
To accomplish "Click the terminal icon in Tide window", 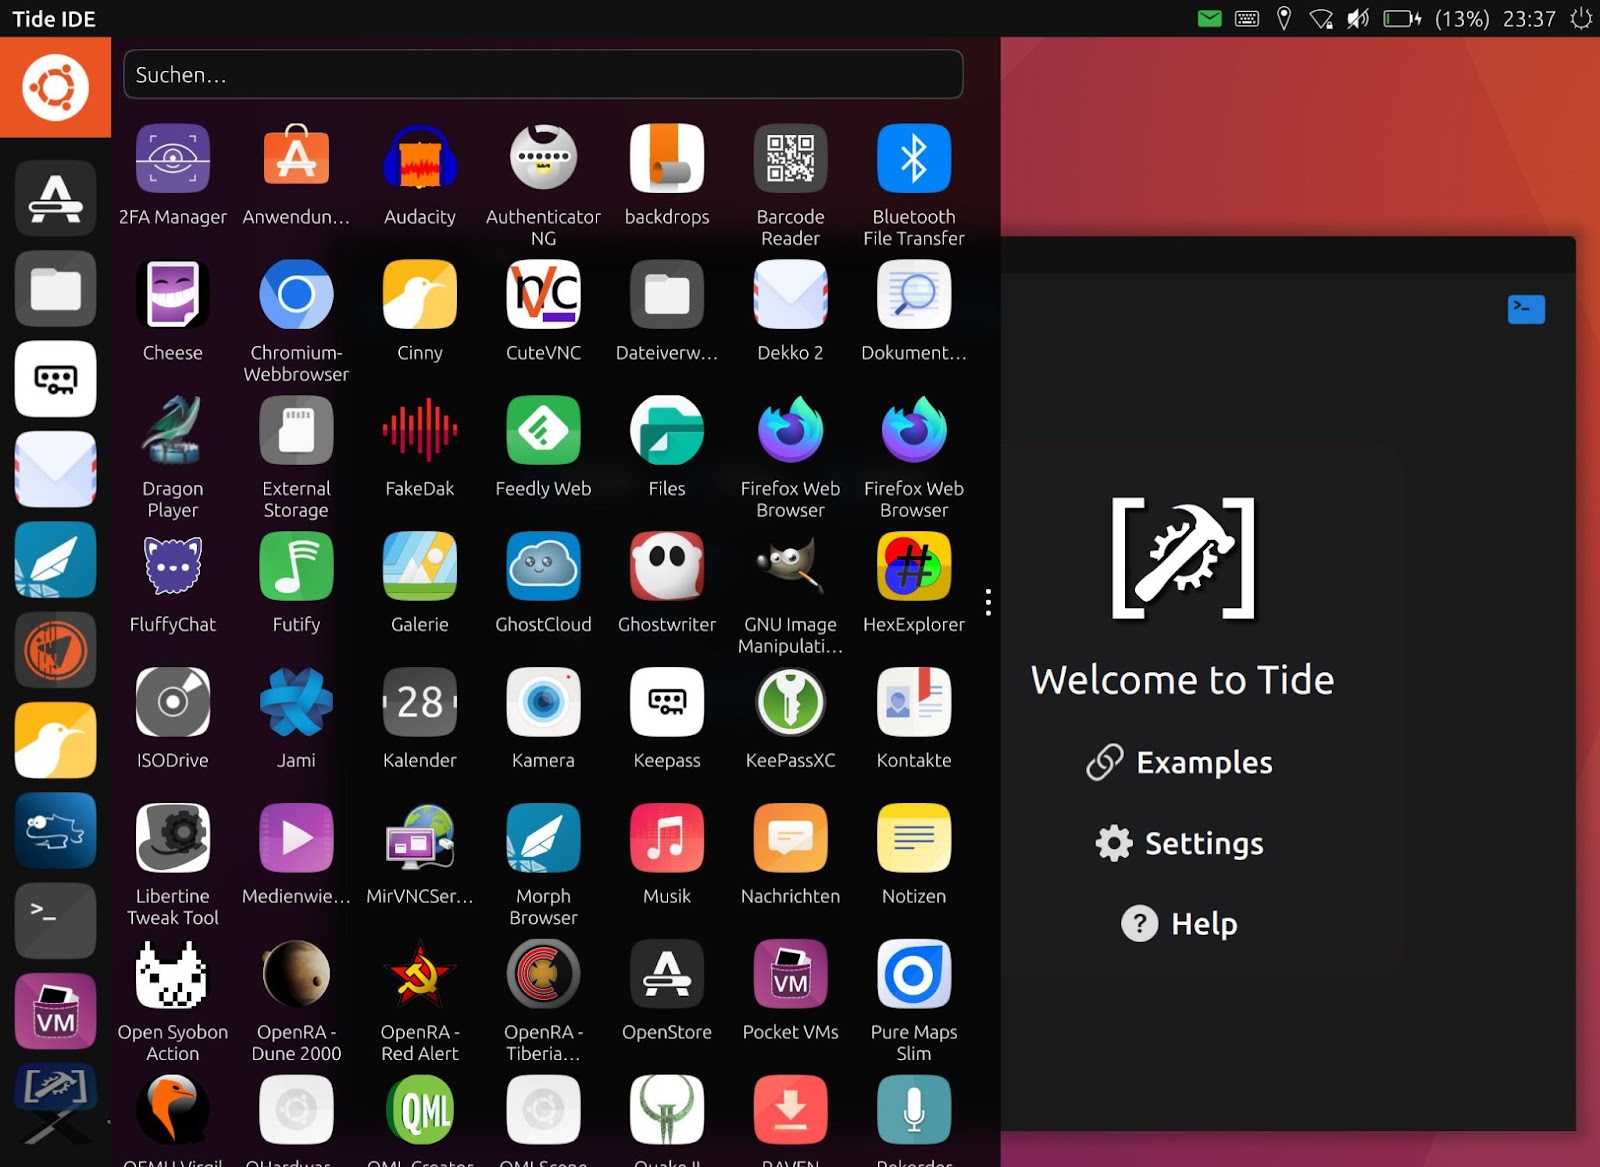I will pyautogui.click(x=1525, y=309).
